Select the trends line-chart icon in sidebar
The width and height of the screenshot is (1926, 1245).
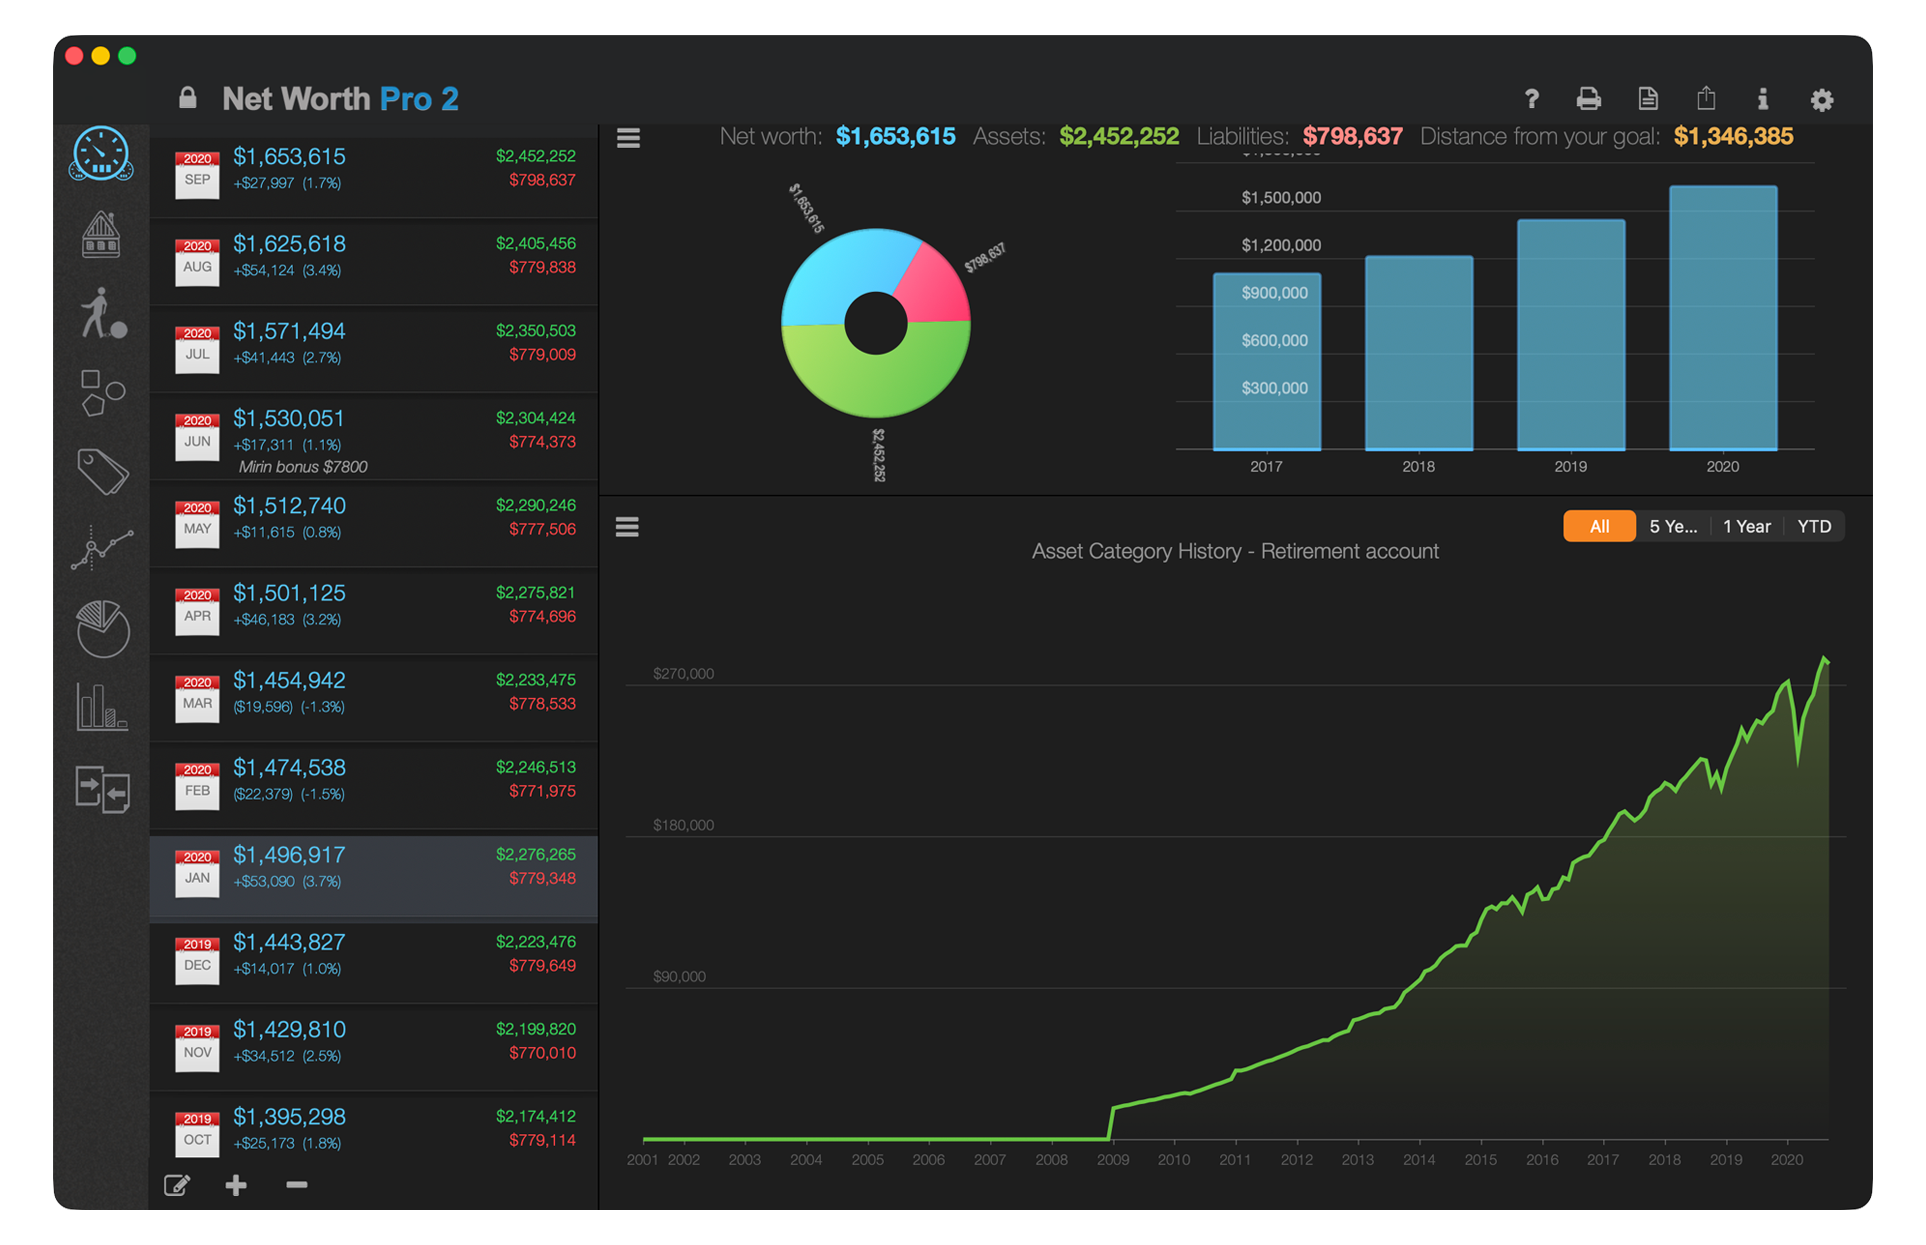(x=101, y=550)
